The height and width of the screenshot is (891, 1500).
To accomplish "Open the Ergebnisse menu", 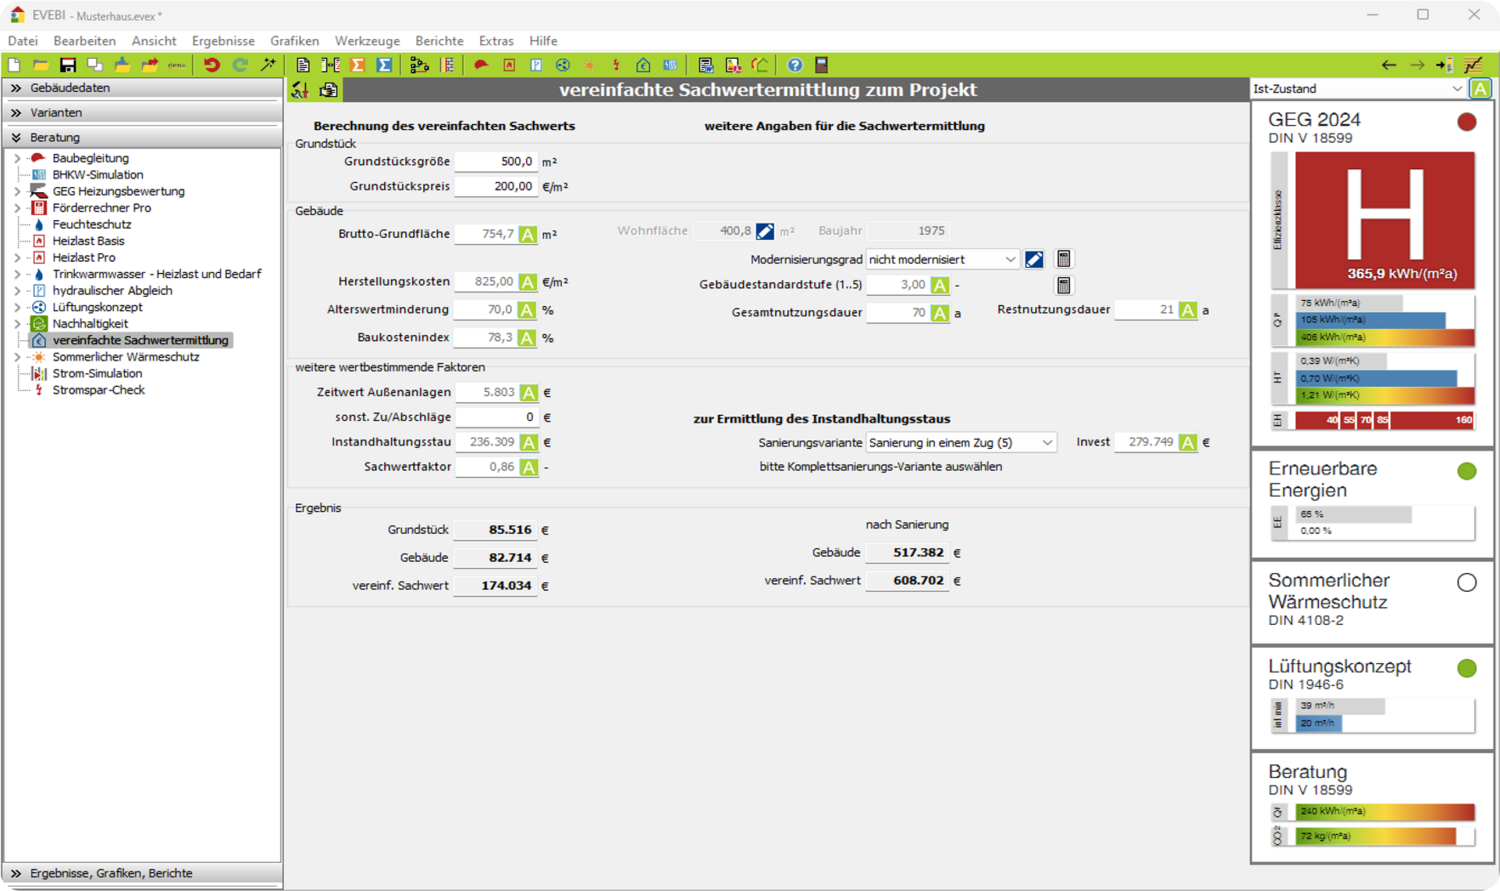I will point(223,41).
